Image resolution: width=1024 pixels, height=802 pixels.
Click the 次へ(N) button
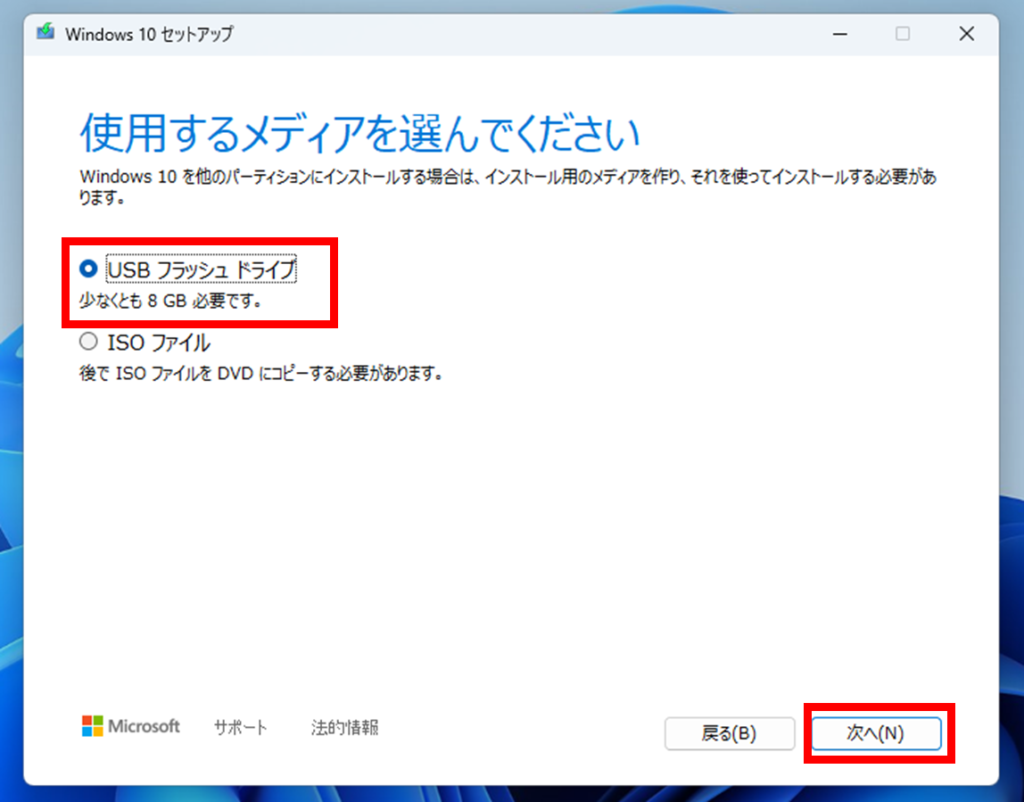pyautogui.click(x=876, y=733)
